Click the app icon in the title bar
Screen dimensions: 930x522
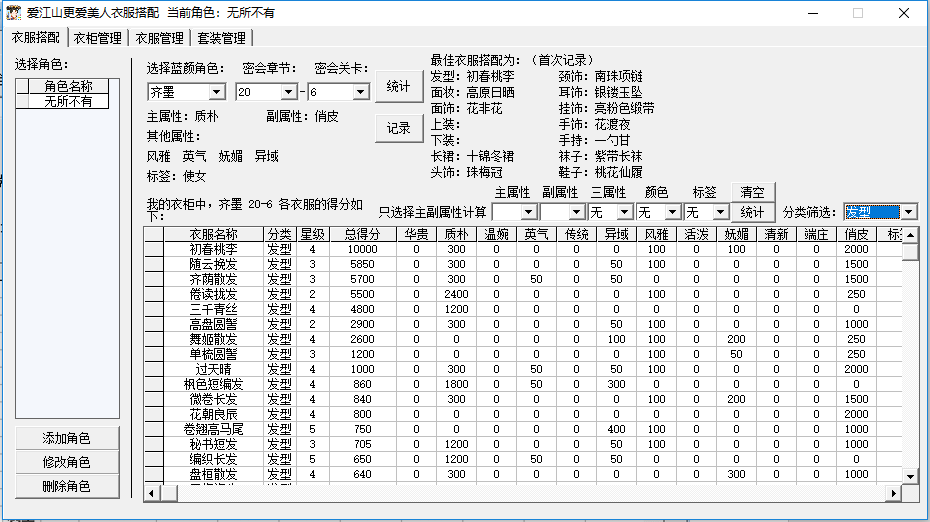[13, 12]
